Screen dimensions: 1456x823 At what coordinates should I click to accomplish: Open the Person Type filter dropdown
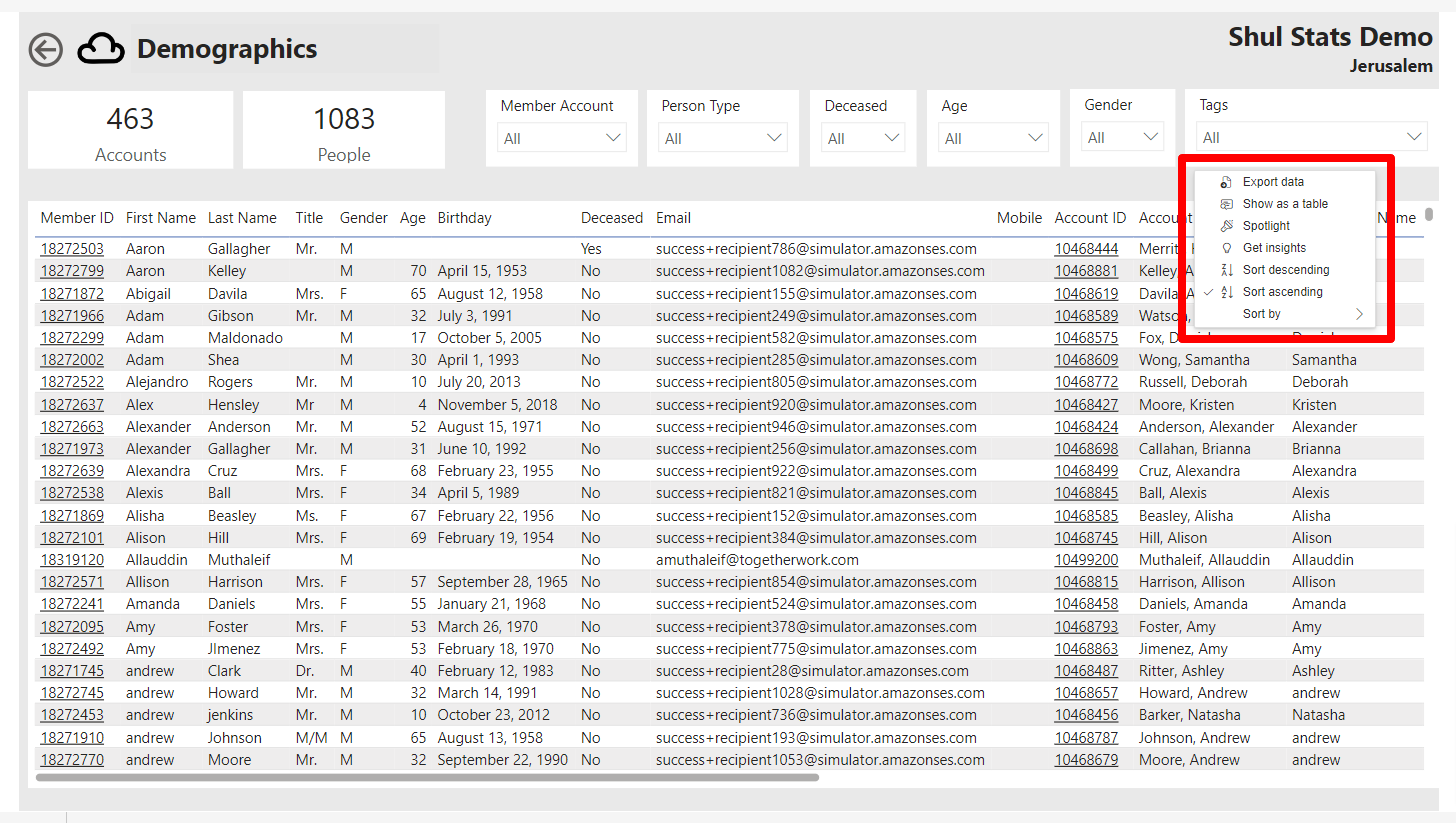pyautogui.click(x=773, y=136)
